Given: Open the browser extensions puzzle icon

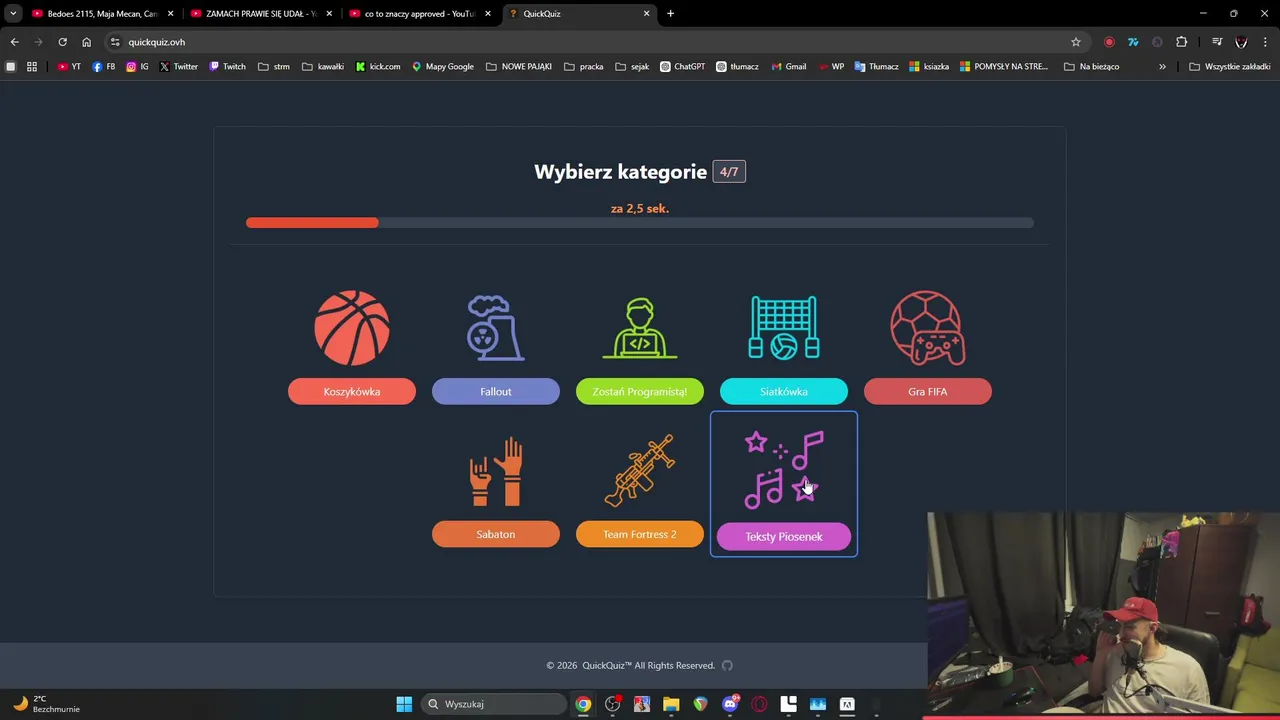Looking at the screenshot, I should pyautogui.click(x=1182, y=42).
